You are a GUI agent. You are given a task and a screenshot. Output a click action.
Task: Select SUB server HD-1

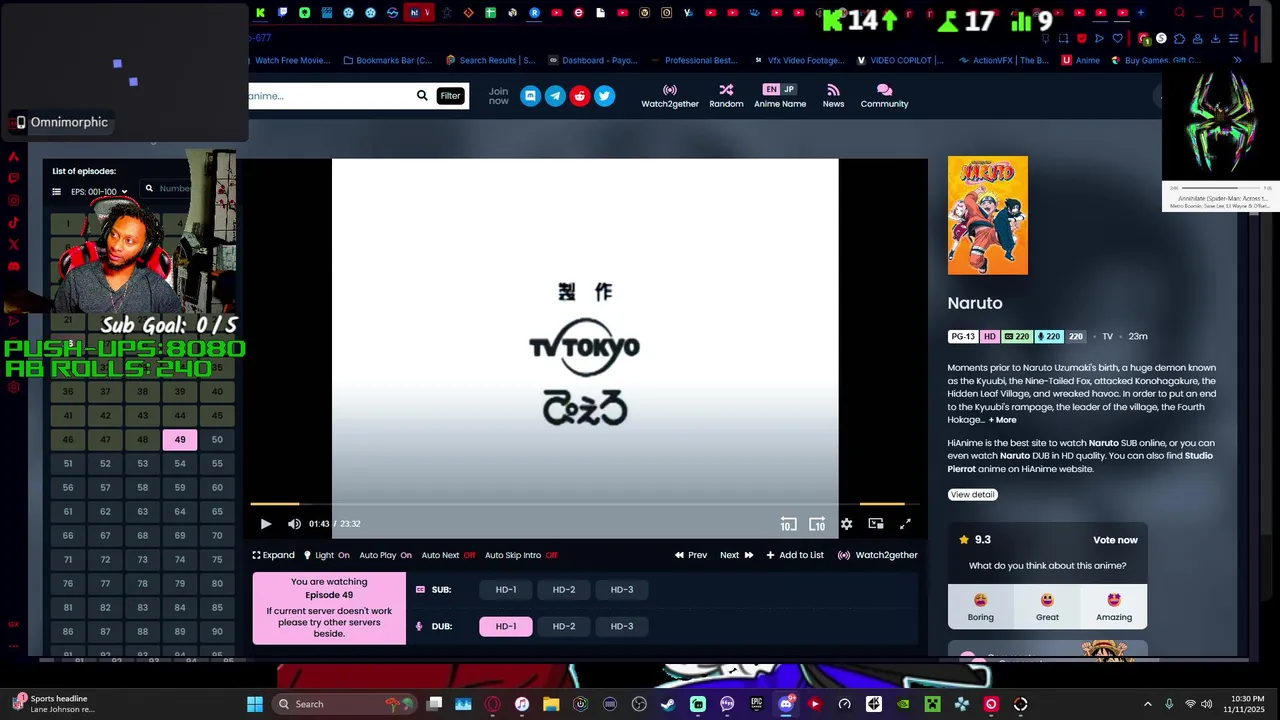click(x=506, y=590)
